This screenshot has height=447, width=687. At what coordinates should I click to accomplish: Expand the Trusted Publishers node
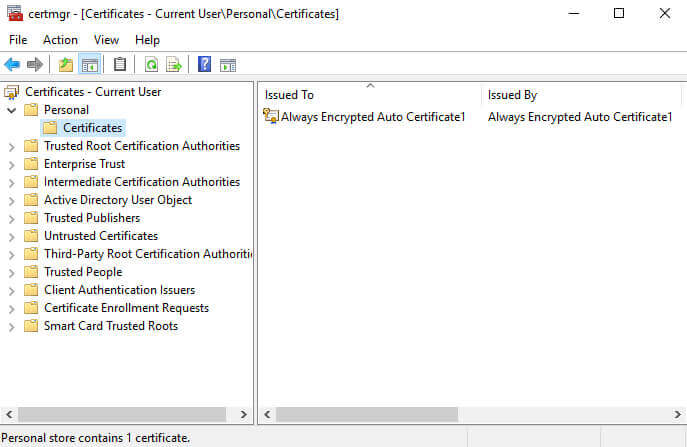(12, 219)
